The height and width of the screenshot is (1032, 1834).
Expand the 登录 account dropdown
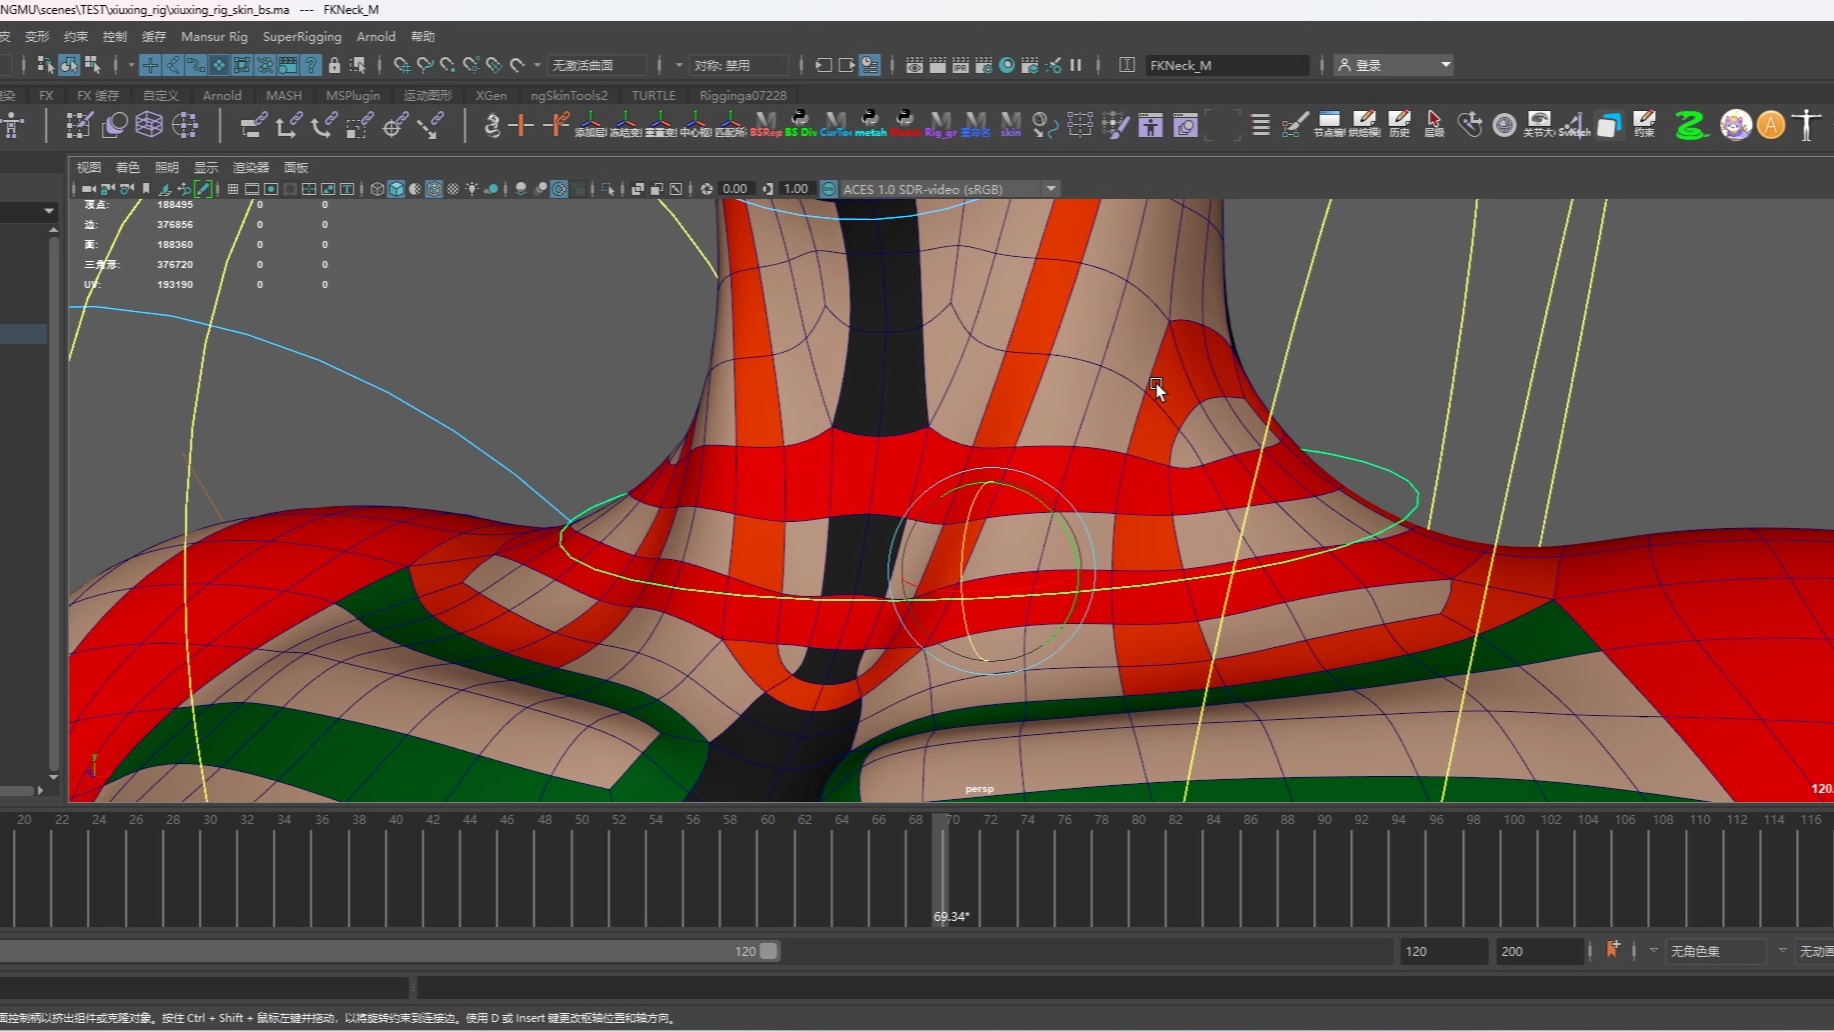click(x=1445, y=65)
